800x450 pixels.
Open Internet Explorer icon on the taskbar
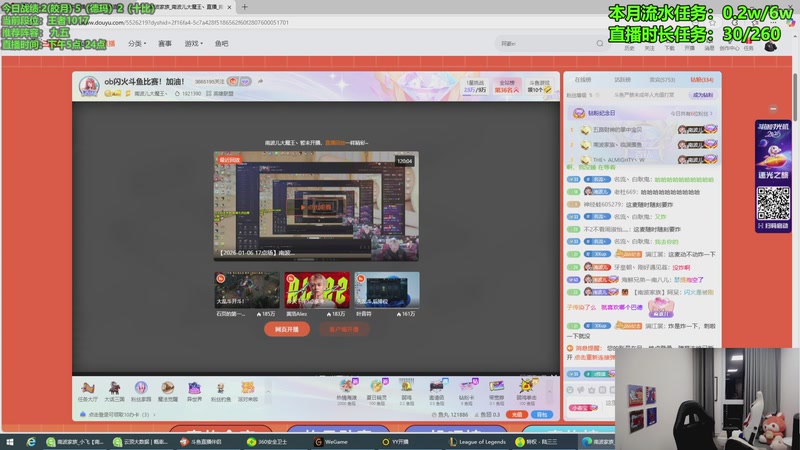31,442
